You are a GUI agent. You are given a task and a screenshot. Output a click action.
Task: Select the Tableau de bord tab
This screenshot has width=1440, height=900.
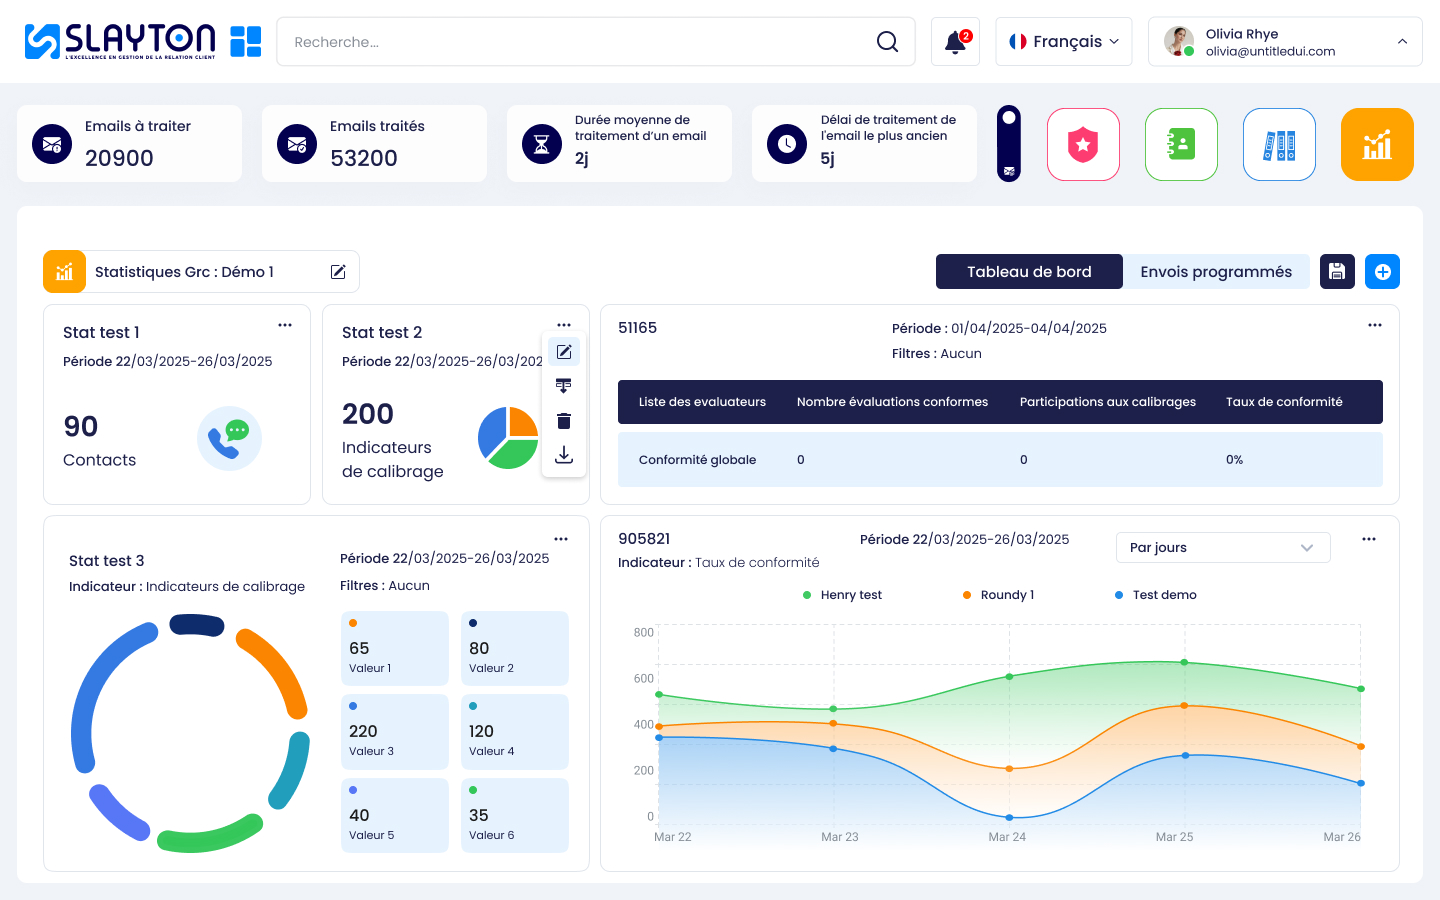(1029, 272)
